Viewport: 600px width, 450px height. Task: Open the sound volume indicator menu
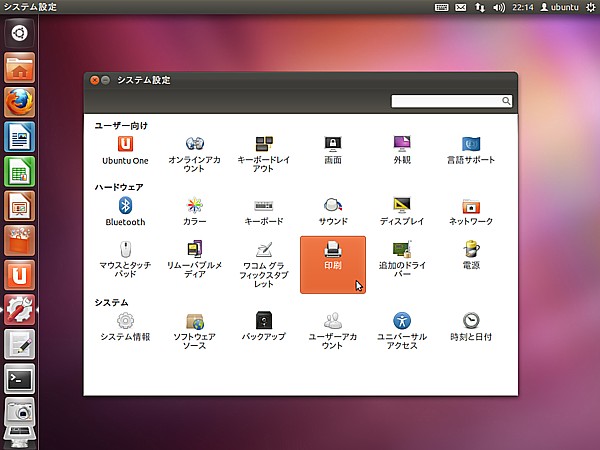click(499, 8)
